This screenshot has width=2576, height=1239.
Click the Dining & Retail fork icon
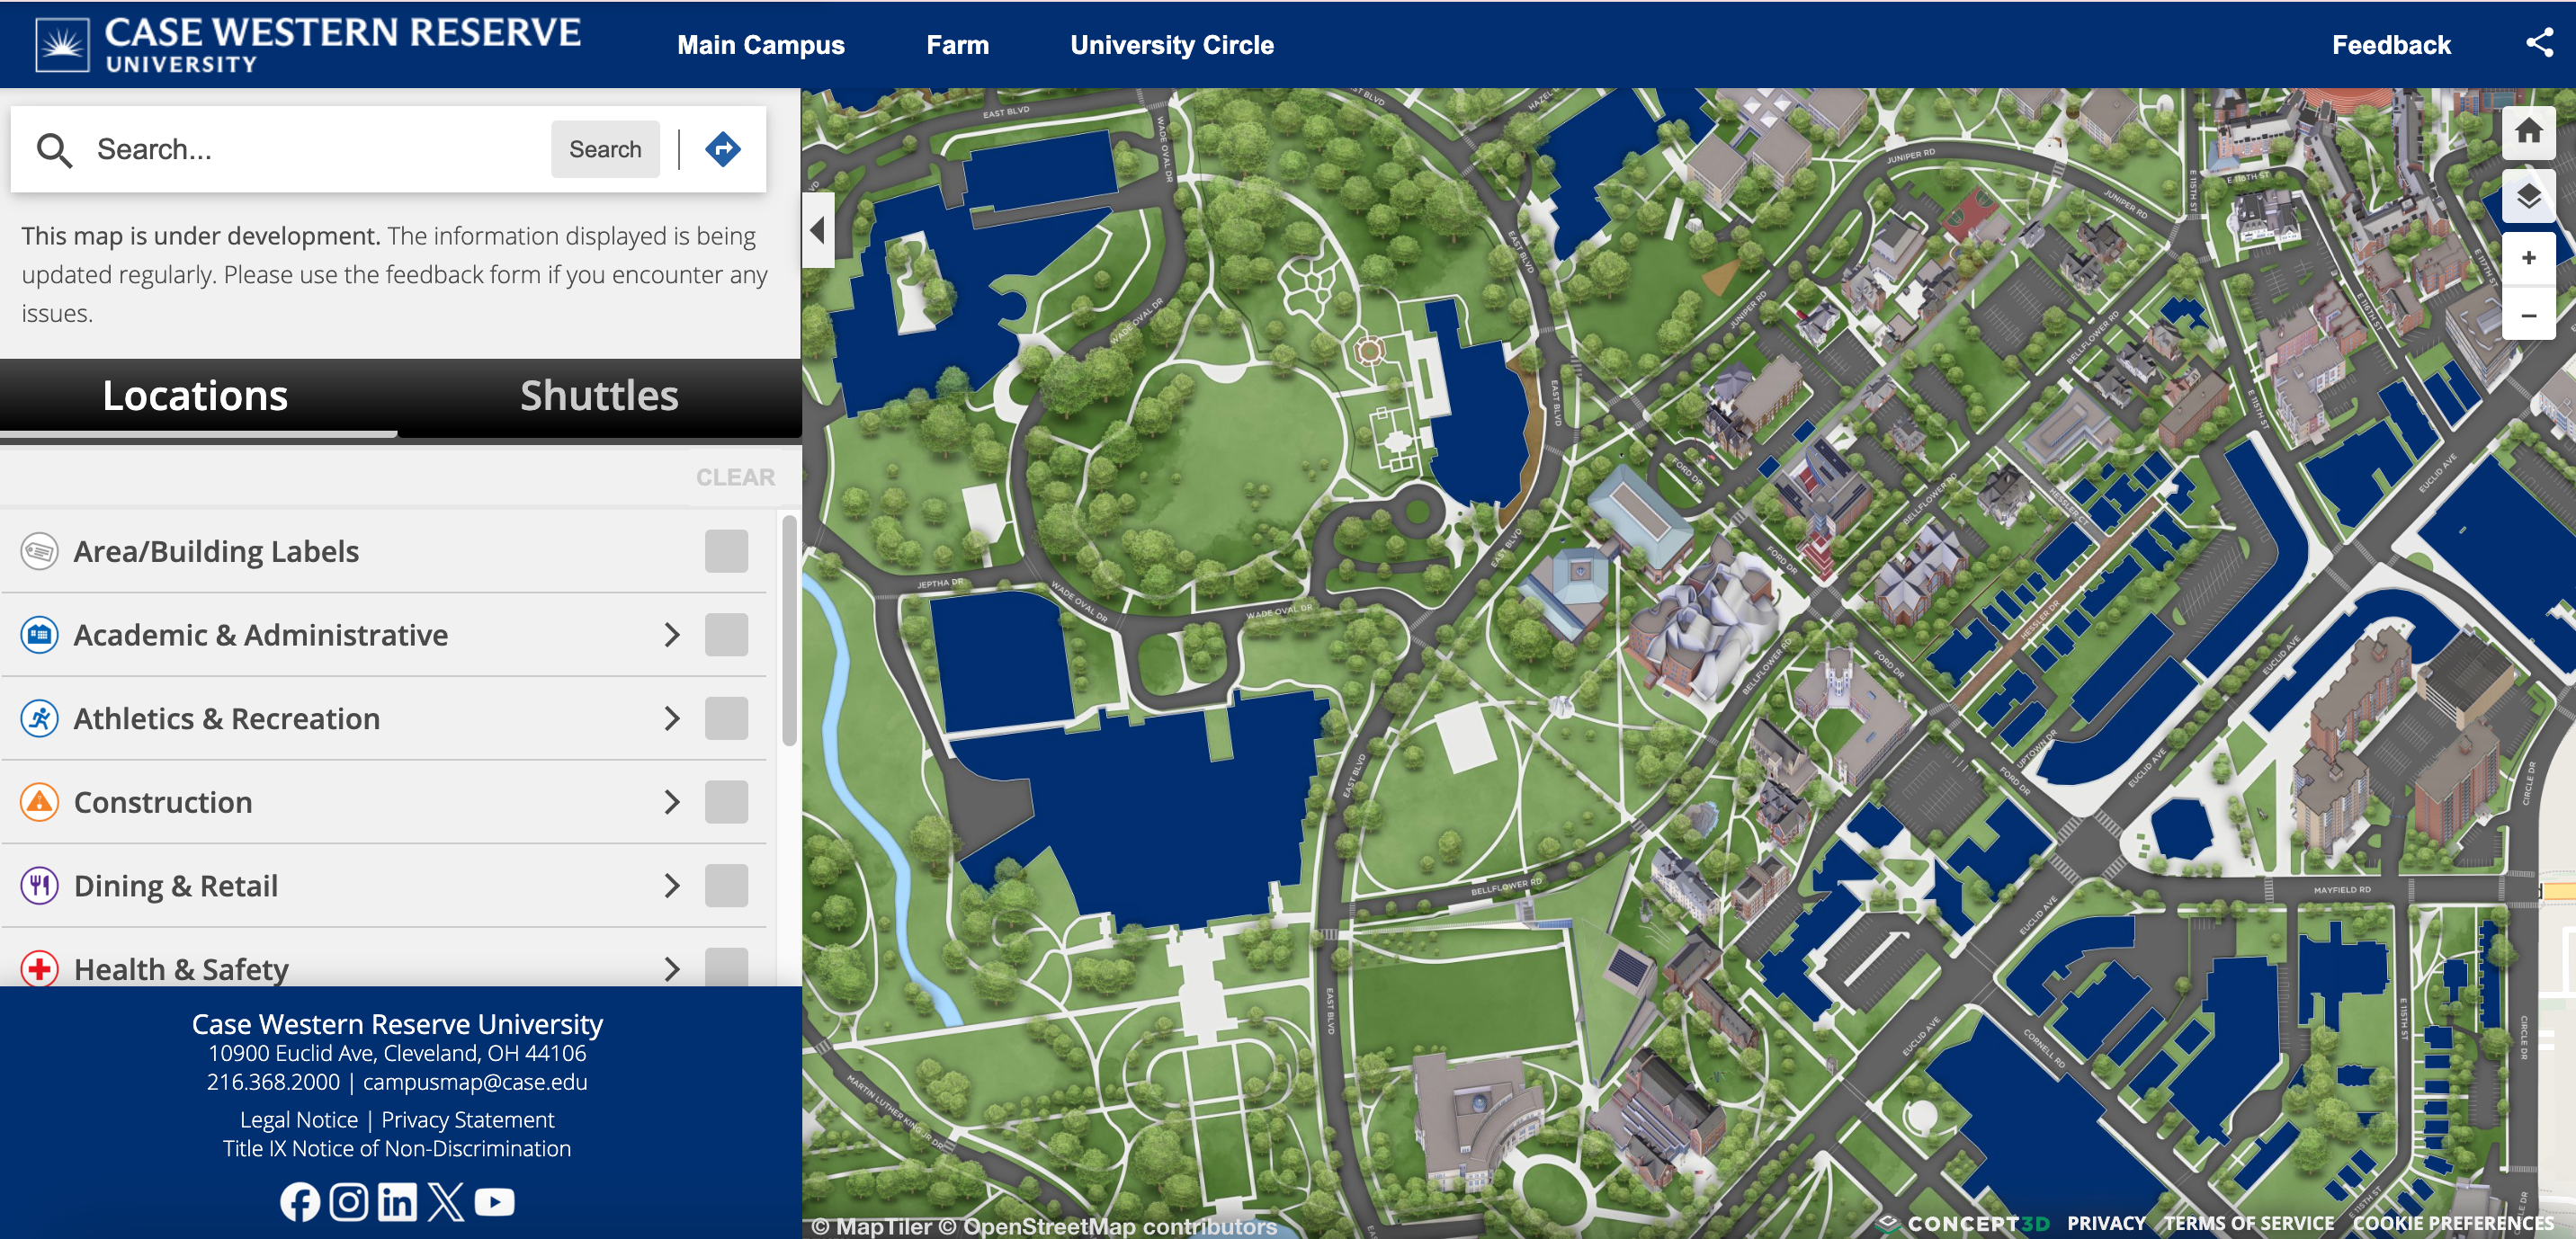click(x=39, y=886)
